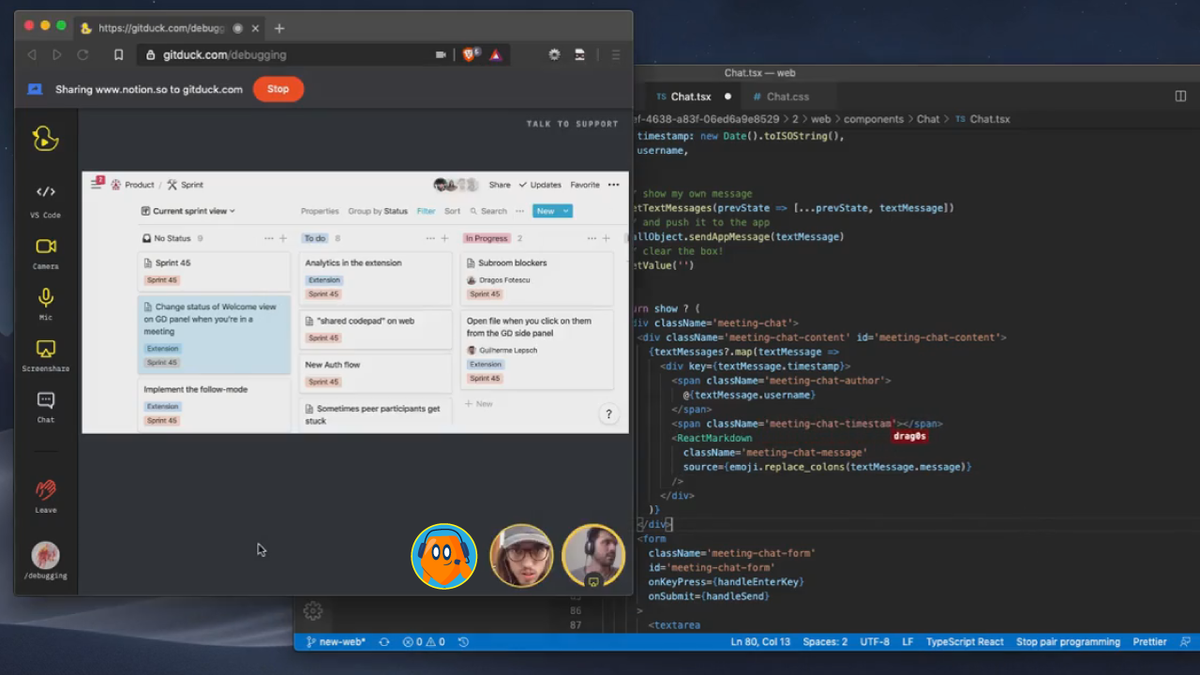The height and width of the screenshot is (675, 1200).
Task: Click camera permission icon in address bar
Action: [x=441, y=55]
